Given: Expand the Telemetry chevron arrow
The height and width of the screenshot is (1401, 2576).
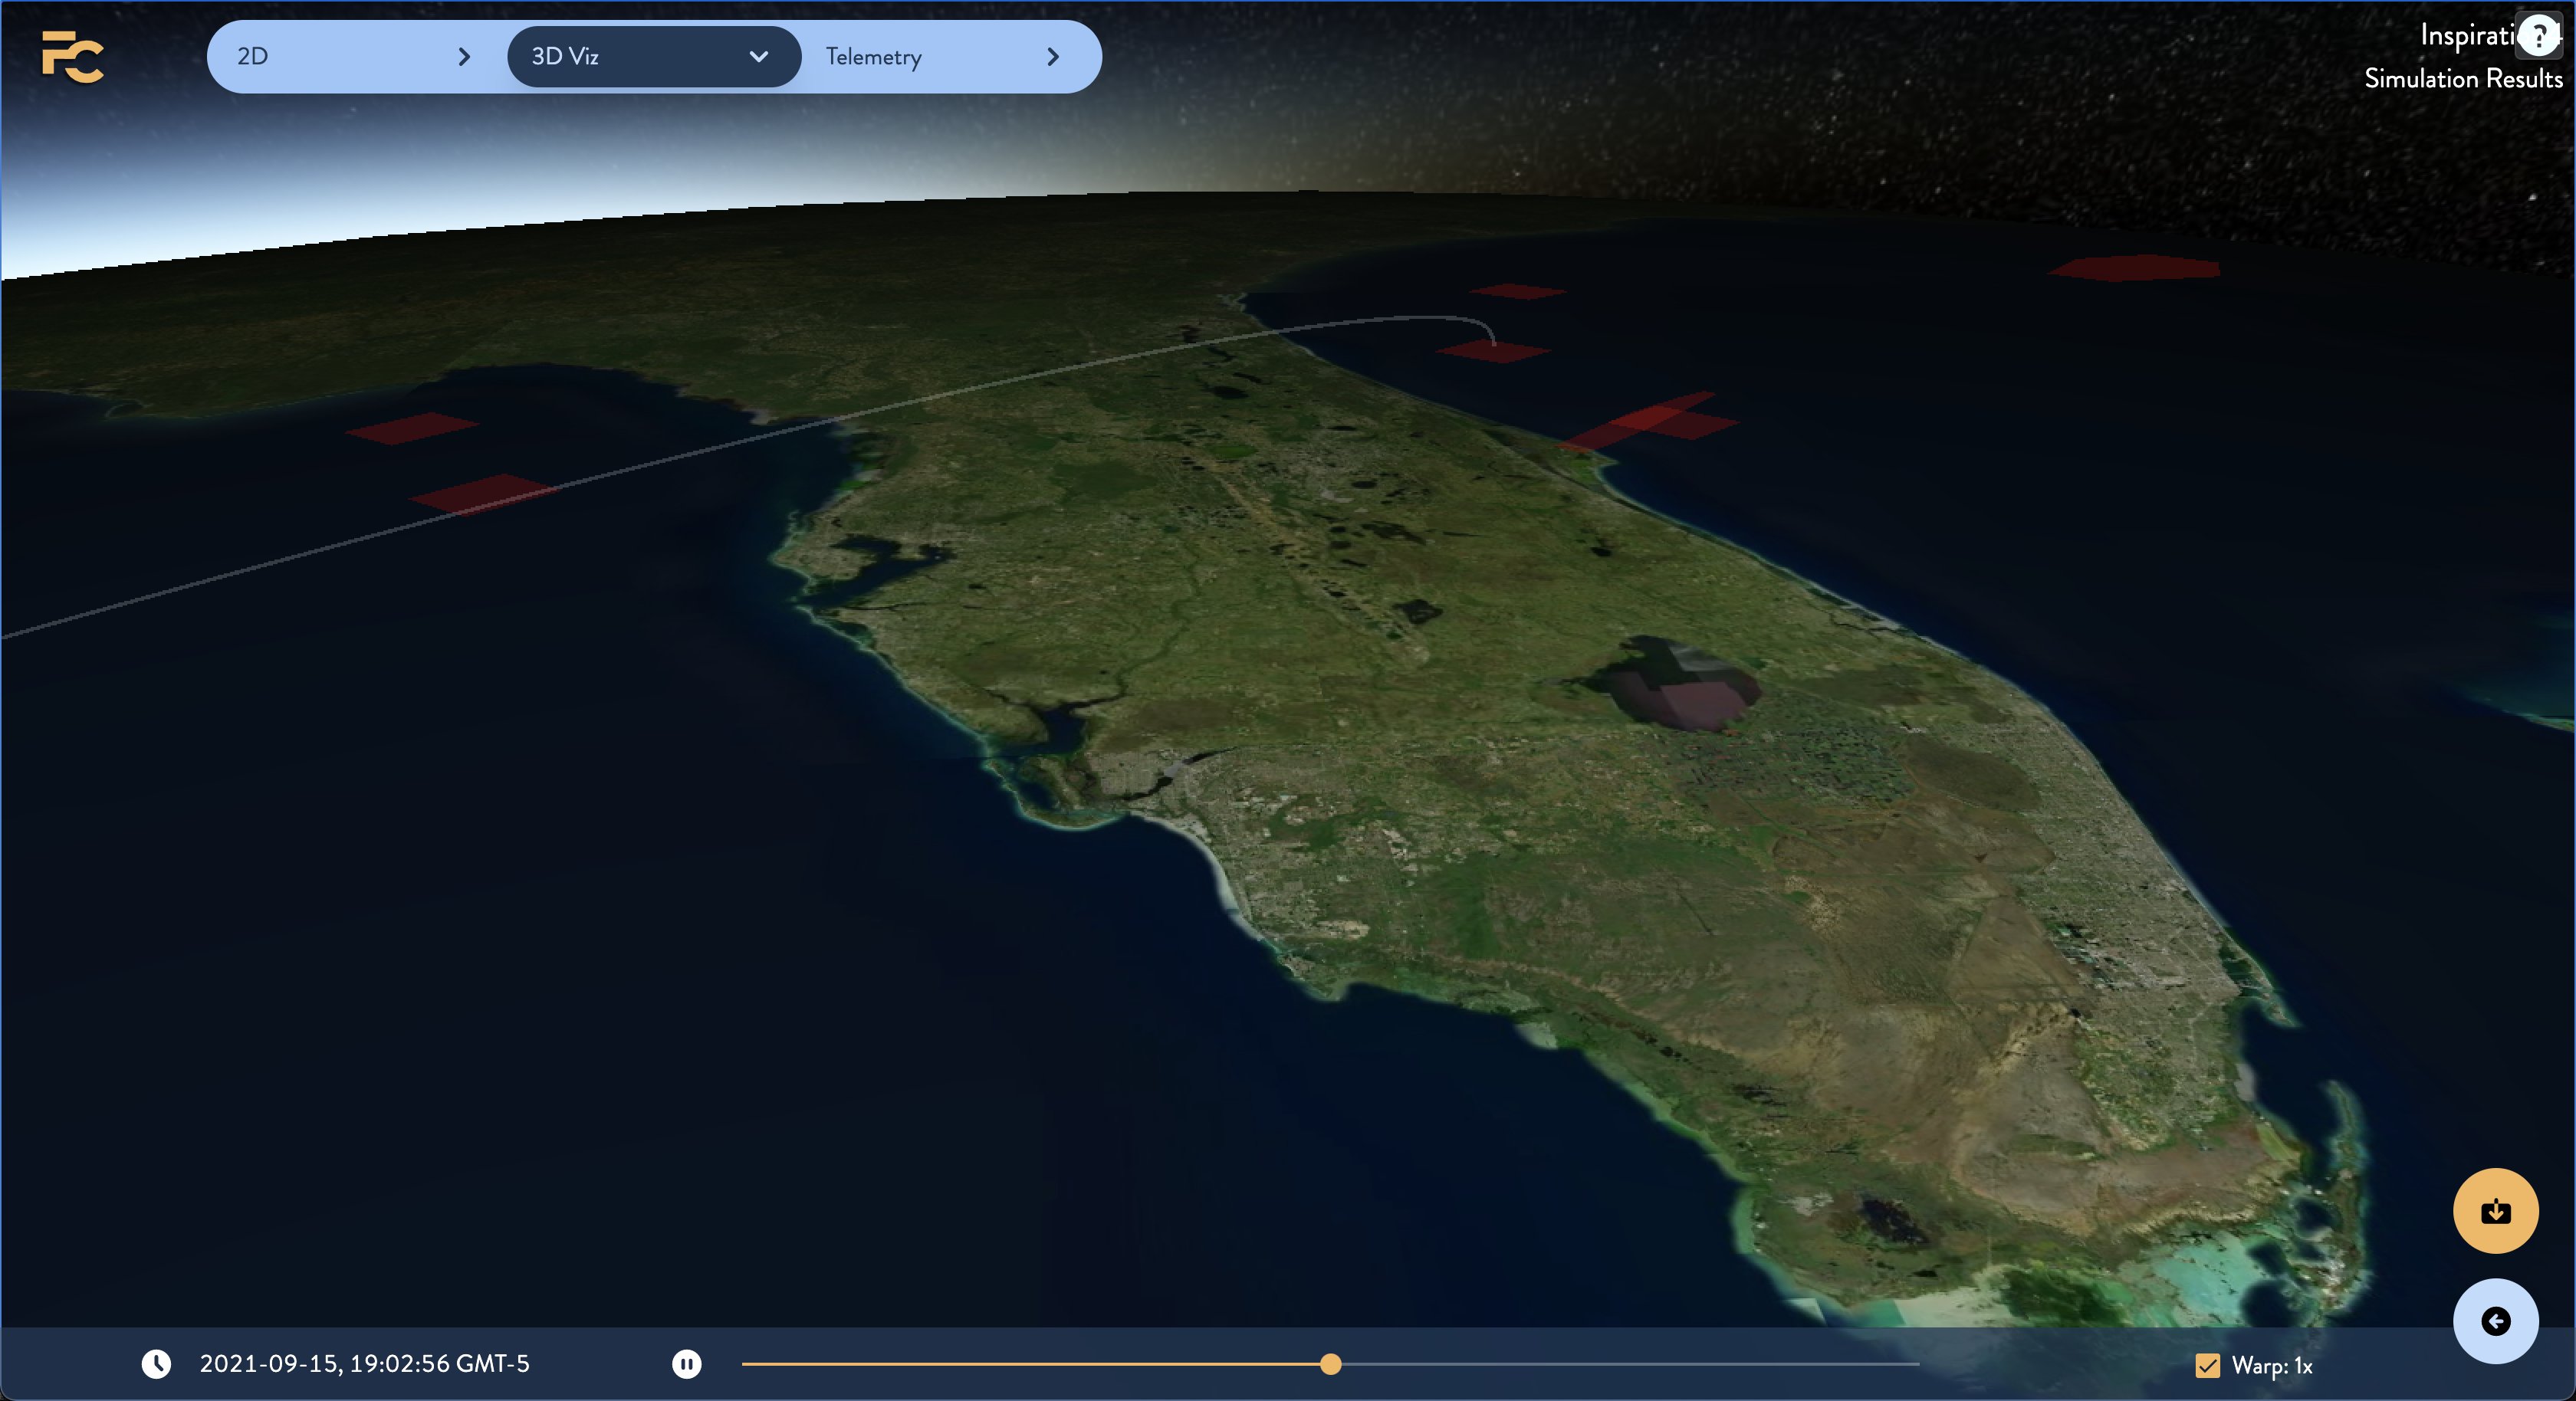Looking at the screenshot, I should click(x=1052, y=57).
